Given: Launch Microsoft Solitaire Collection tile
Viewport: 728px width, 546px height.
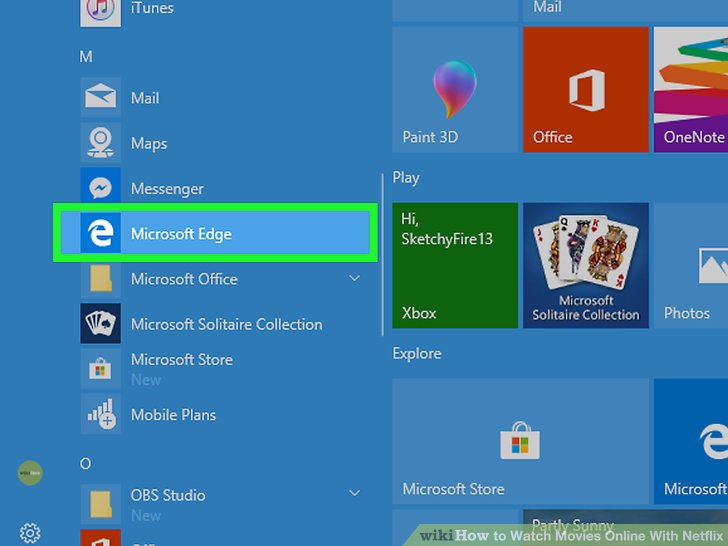Looking at the screenshot, I should [x=586, y=265].
